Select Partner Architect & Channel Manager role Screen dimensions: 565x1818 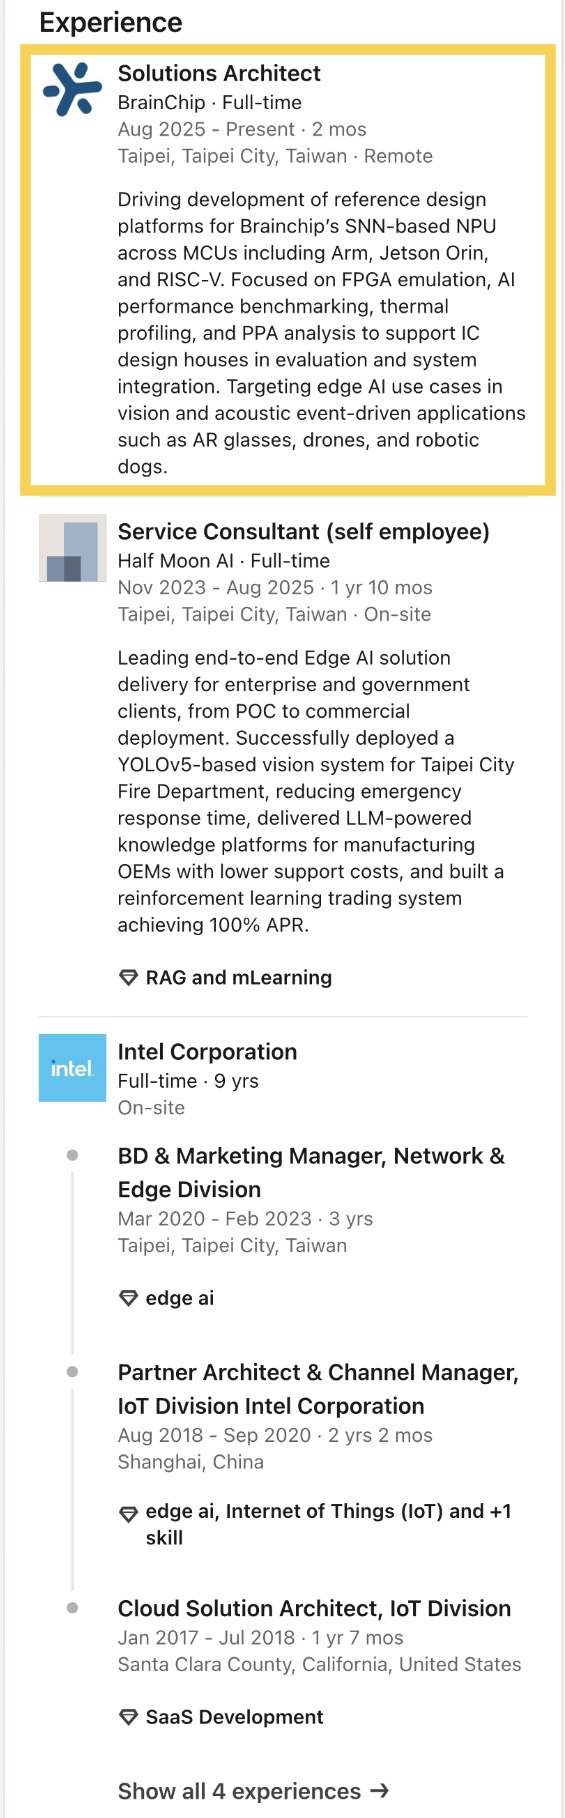[x=318, y=1389]
